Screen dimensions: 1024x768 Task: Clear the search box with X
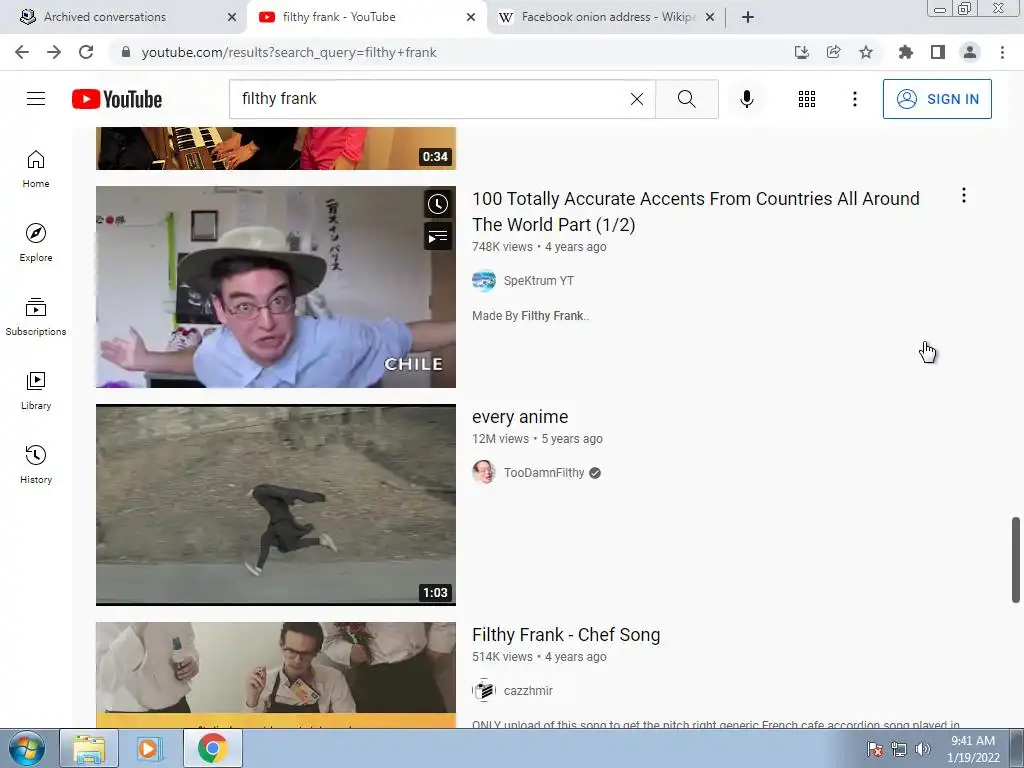coord(637,99)
